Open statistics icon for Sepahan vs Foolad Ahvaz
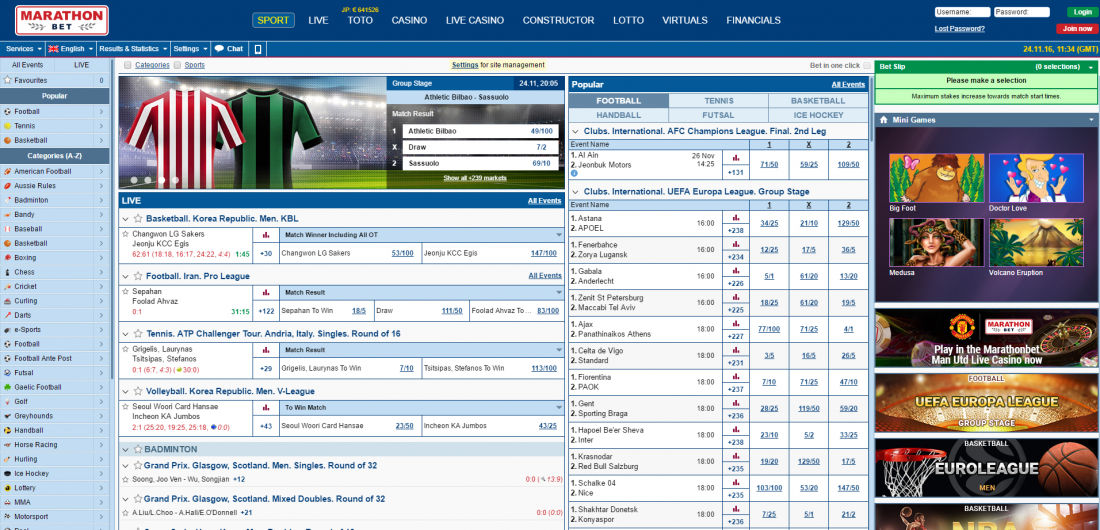This screenshot has height=530, width=1100. (266, 292)
